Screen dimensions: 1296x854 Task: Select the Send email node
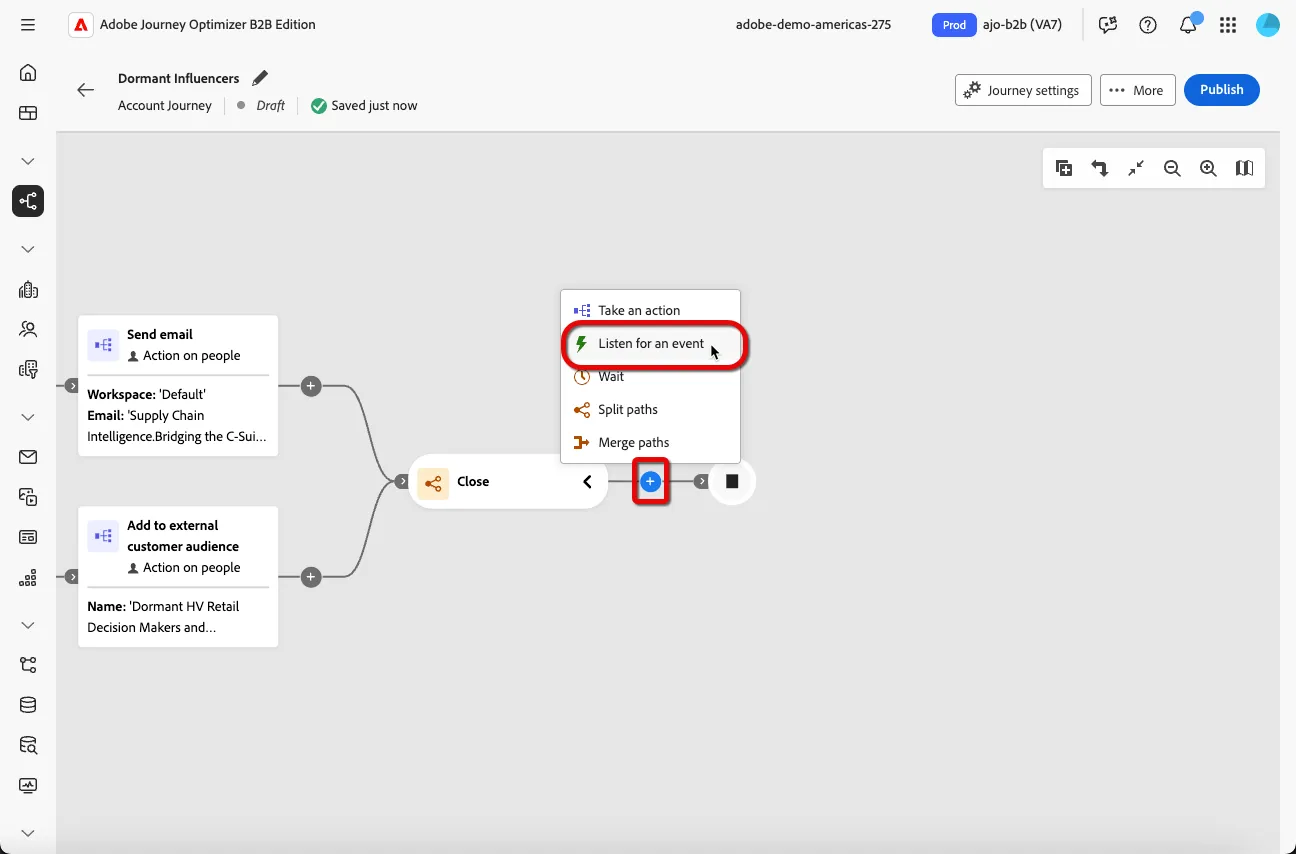click(178, 386)
